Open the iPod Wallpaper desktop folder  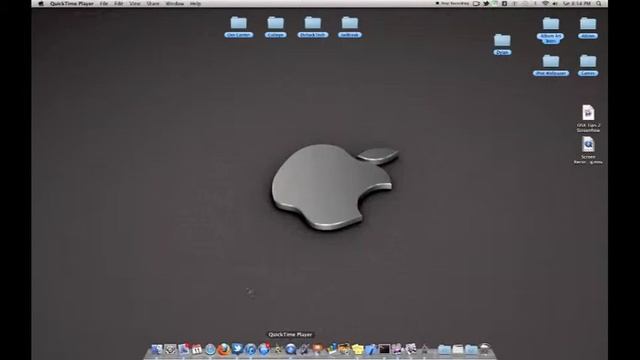click(551, 65)
